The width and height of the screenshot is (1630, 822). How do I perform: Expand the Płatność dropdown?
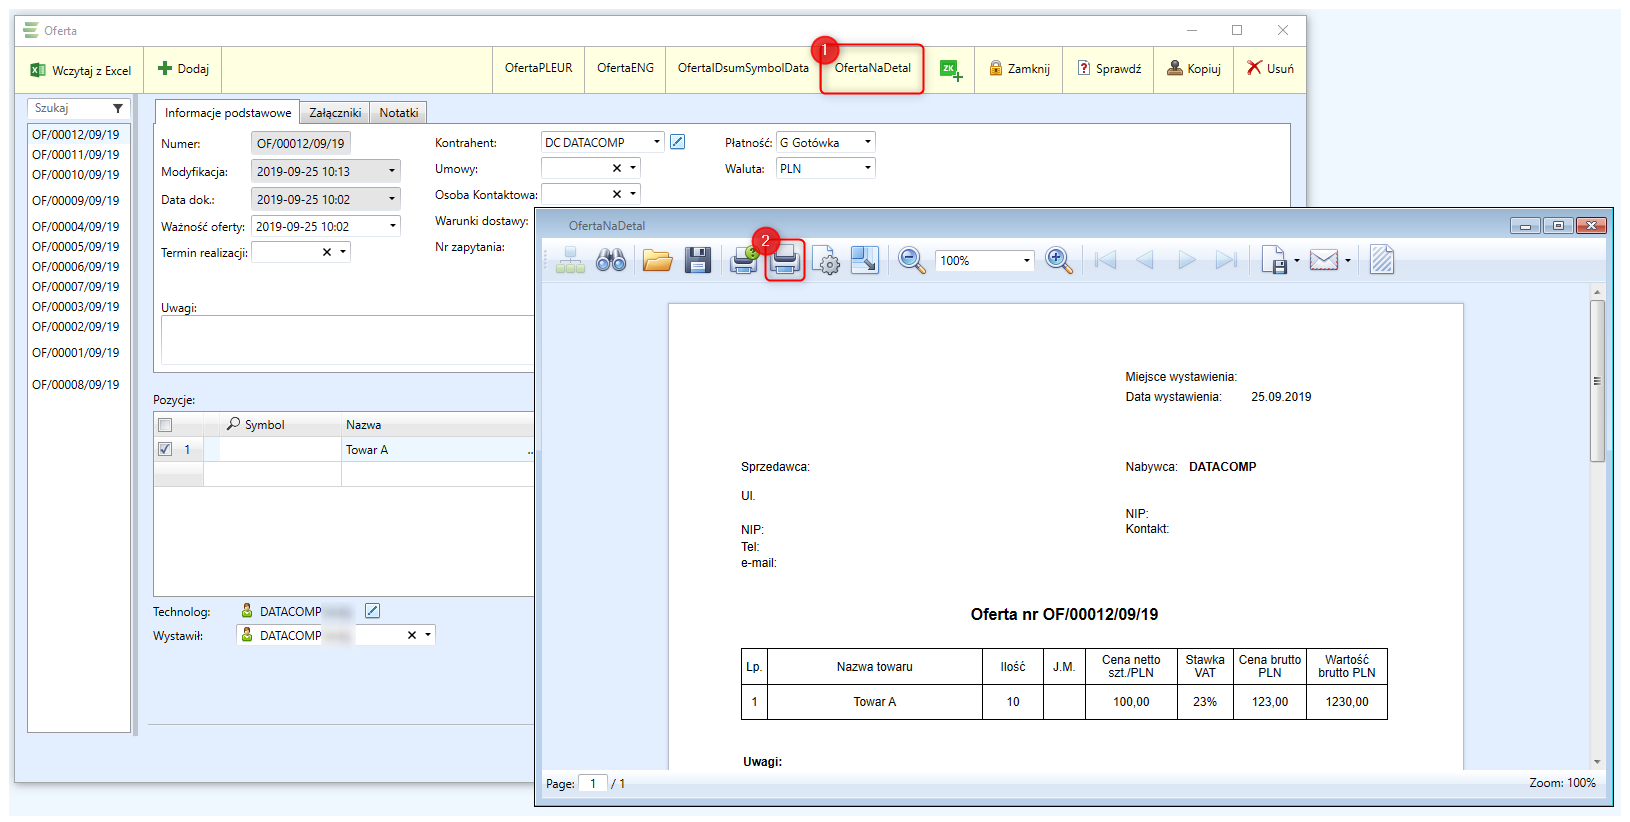[x=867, y=142]
